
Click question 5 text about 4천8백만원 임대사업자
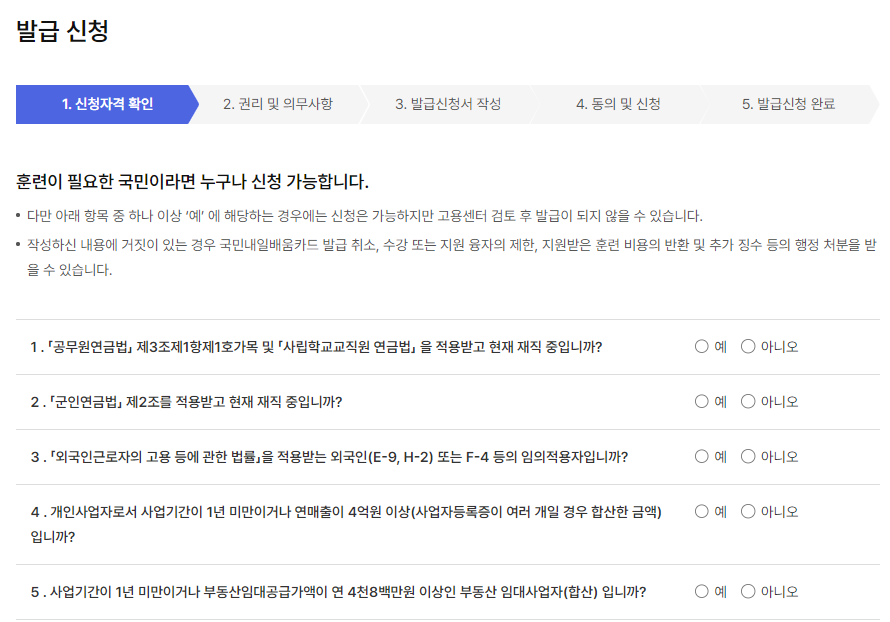pyautogui.click(x=338, y=592)
